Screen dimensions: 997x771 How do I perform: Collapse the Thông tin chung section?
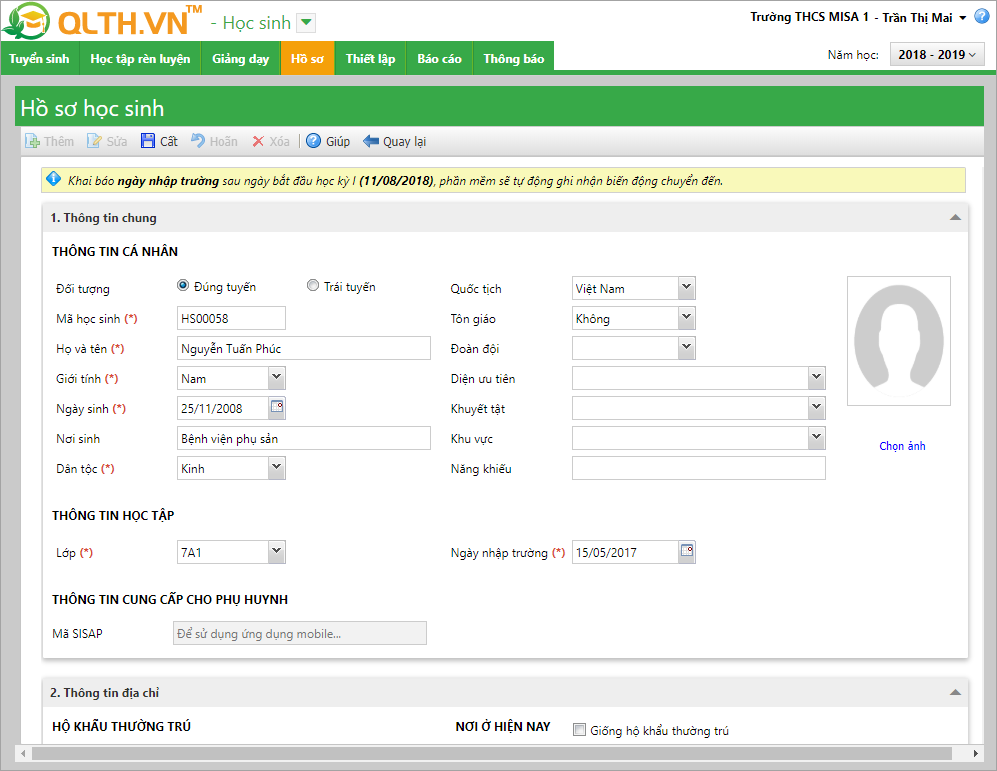click(x=955, y=217)
